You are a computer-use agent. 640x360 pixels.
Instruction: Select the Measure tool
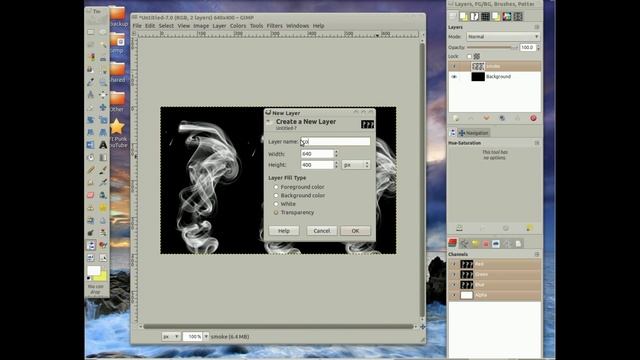point(91,95)
